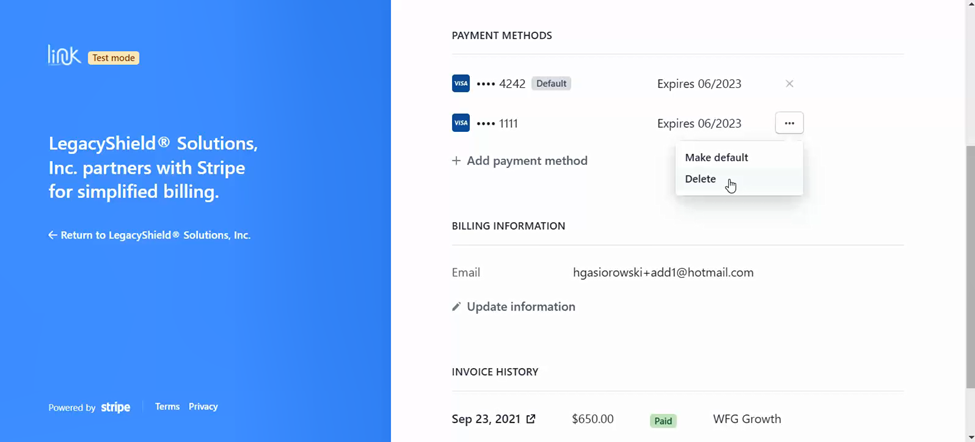
Task: Click the WFG Growth invoice description
Action: [747, 419]
